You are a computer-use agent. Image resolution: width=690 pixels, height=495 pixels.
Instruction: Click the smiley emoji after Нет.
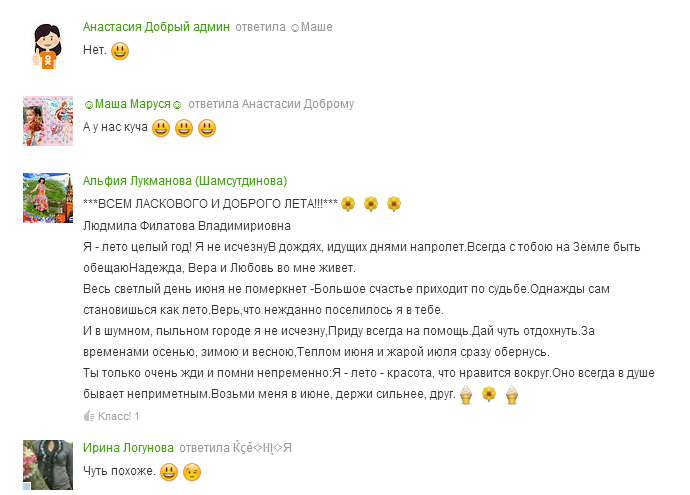(x=120, y=51)
